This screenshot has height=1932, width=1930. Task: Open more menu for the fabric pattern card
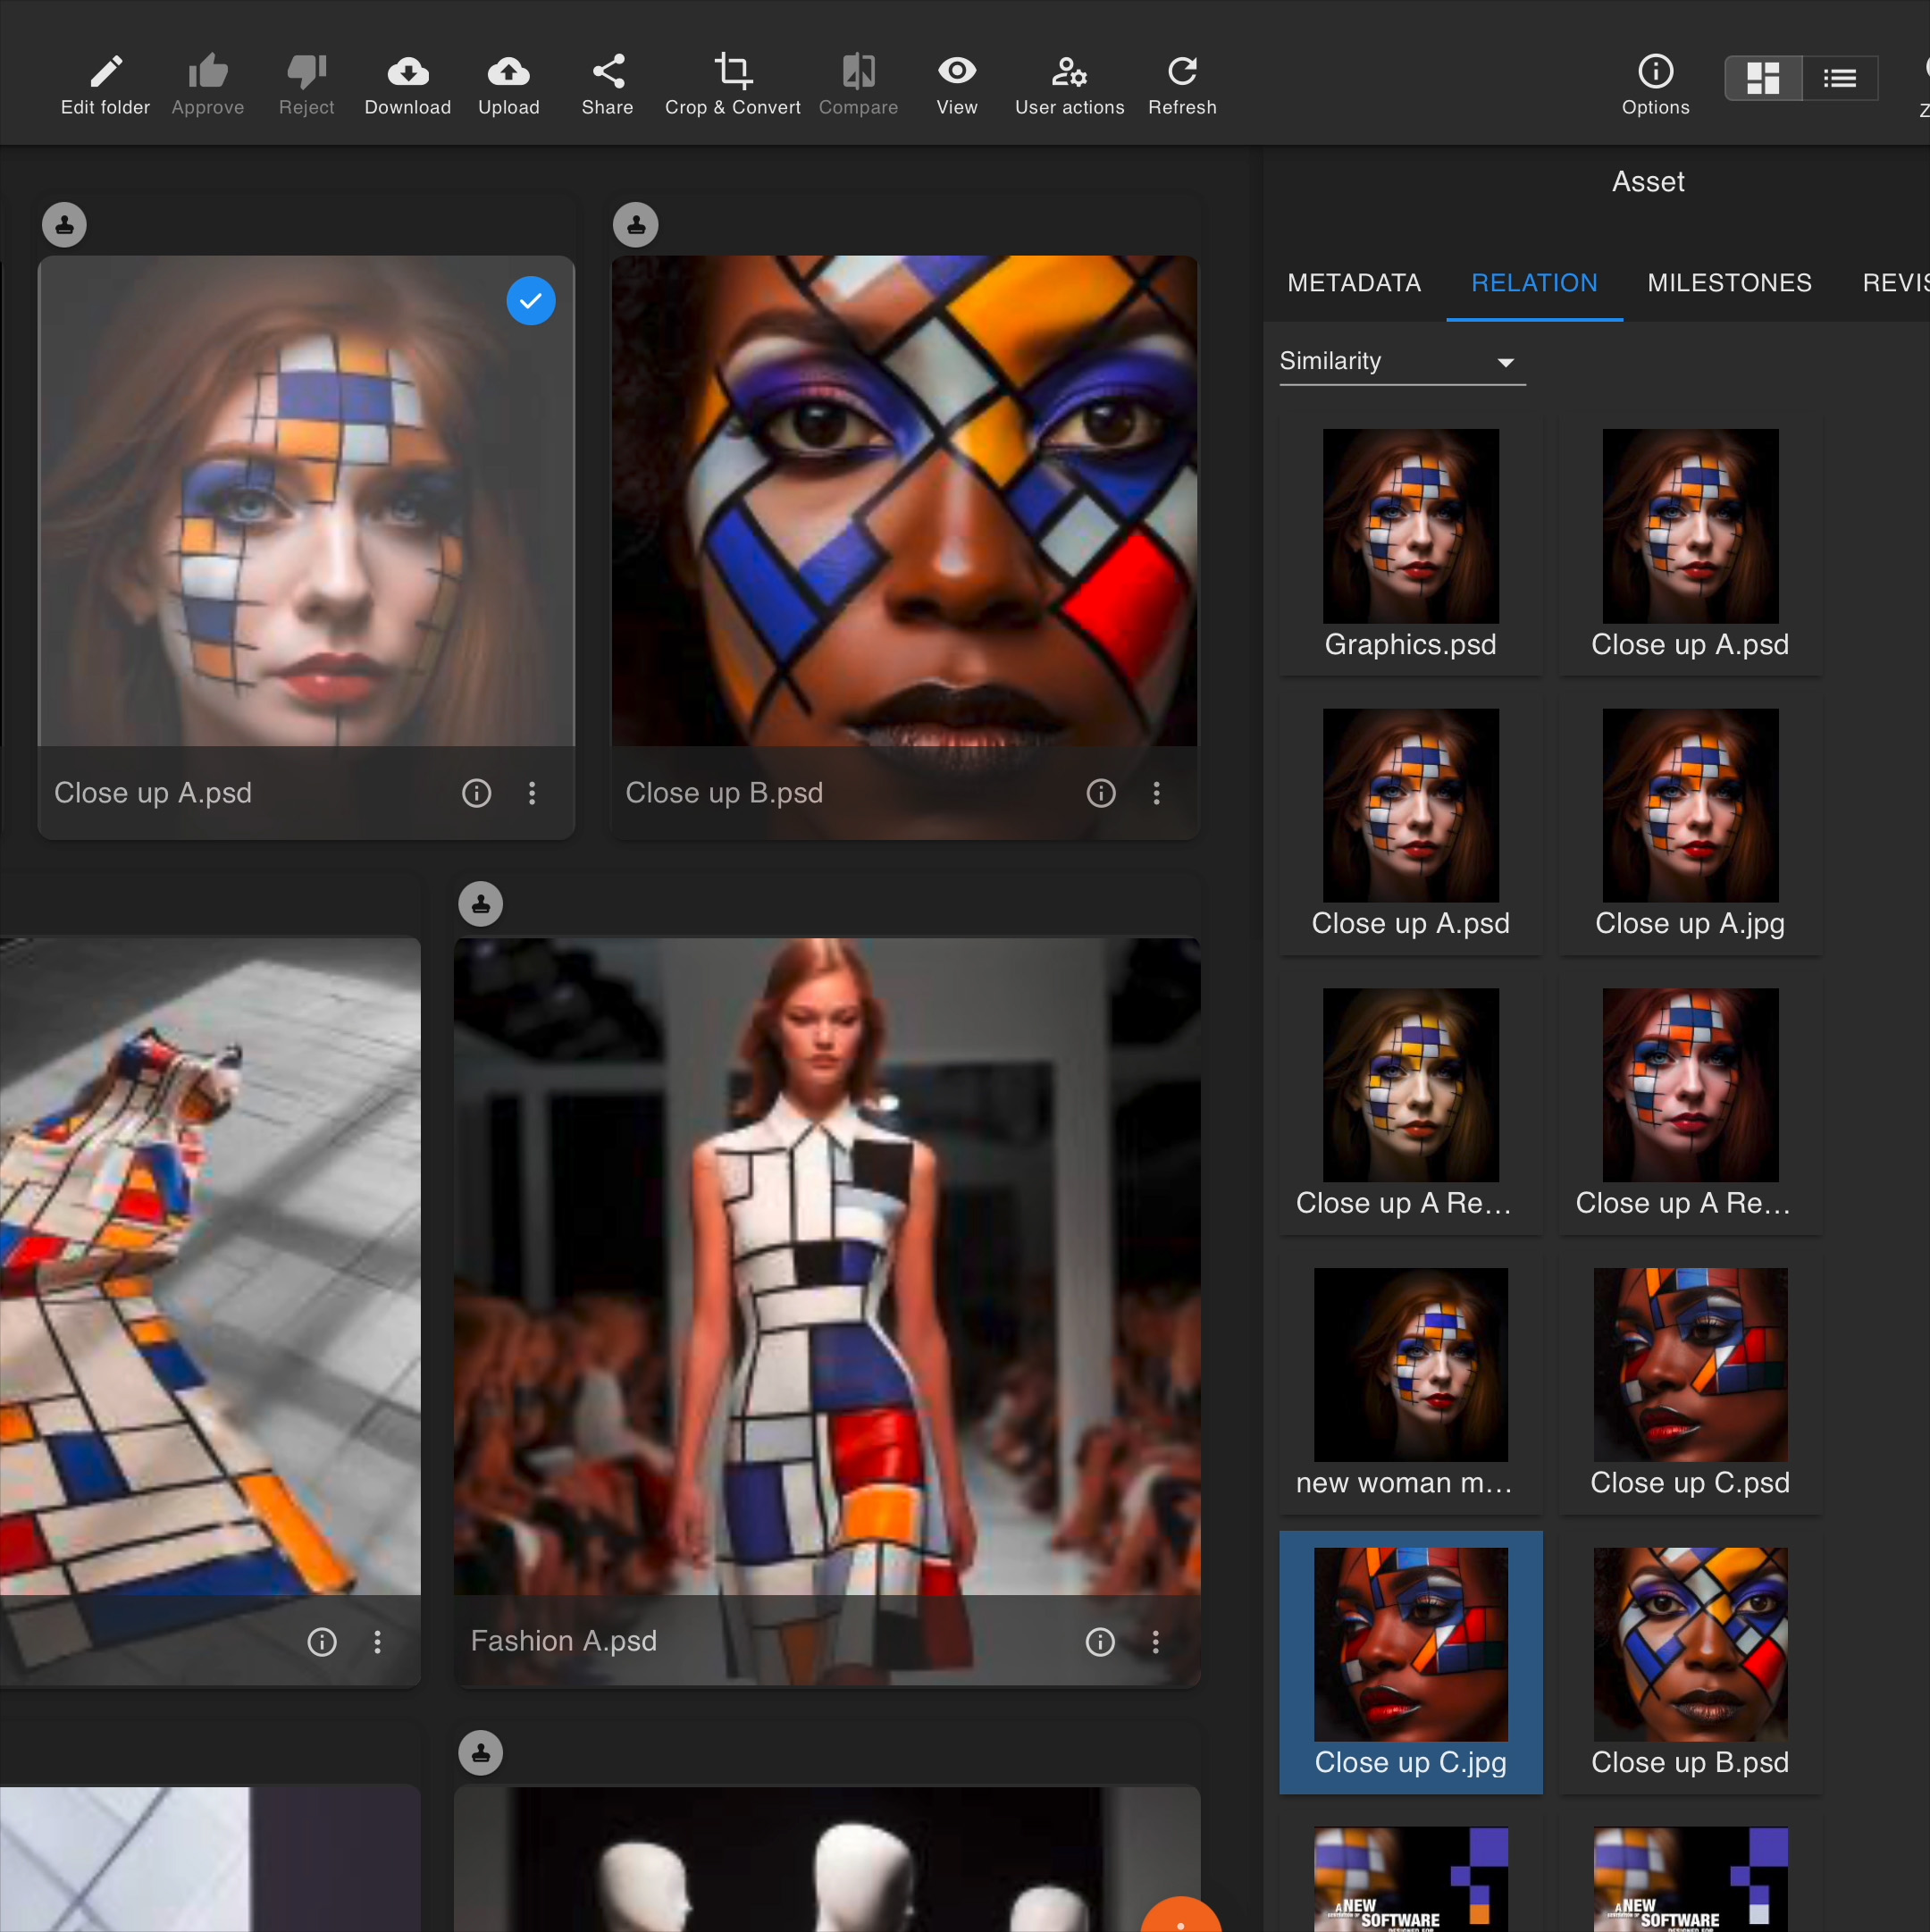pyautogui.click(x=377, y=1641)
